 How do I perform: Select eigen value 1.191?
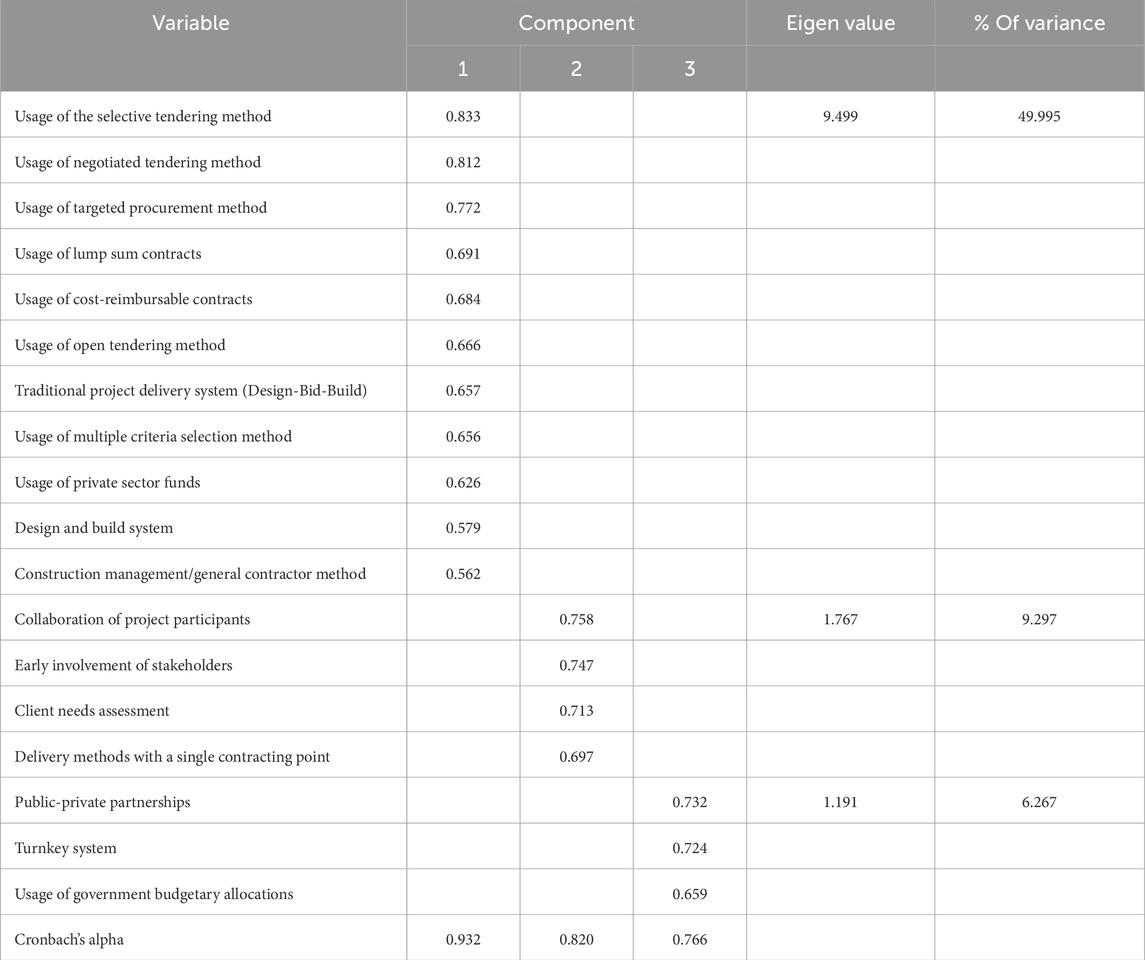click(840, 802)
